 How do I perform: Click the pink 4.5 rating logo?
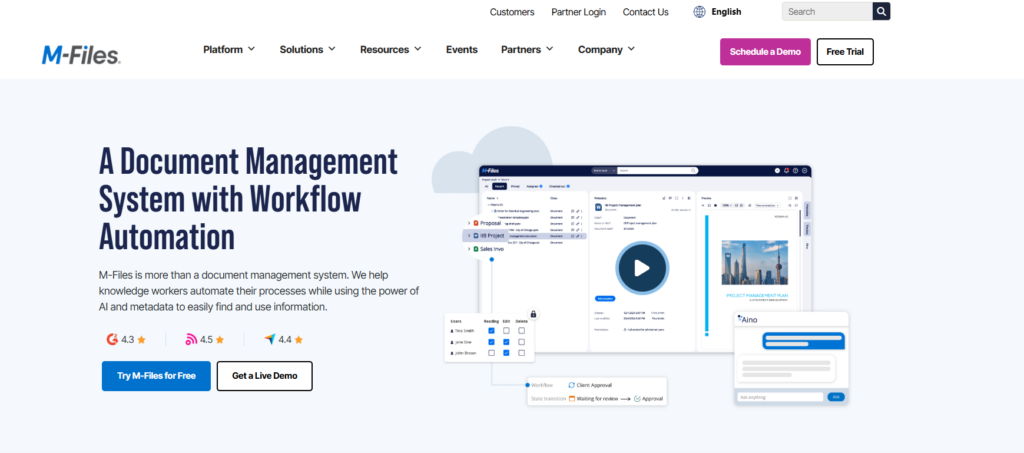tap(192, 339)
